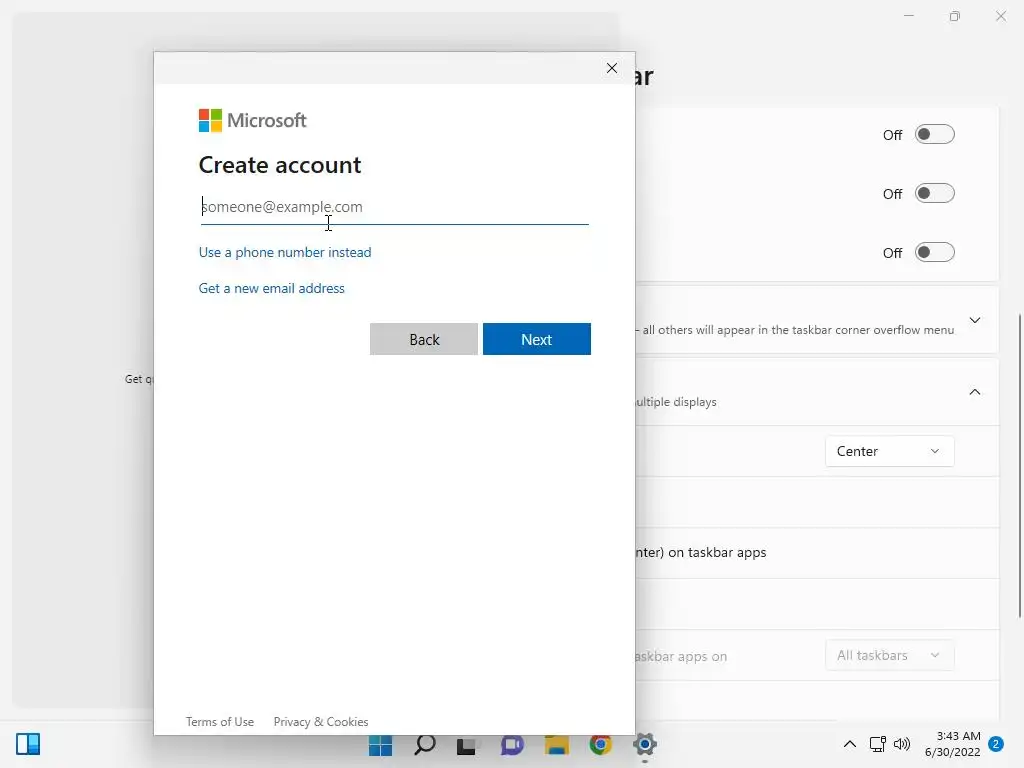Screen dimensions: 1024x768
Task: Open File Explorer from the taskbar
Action: click(x=557, y=744)
